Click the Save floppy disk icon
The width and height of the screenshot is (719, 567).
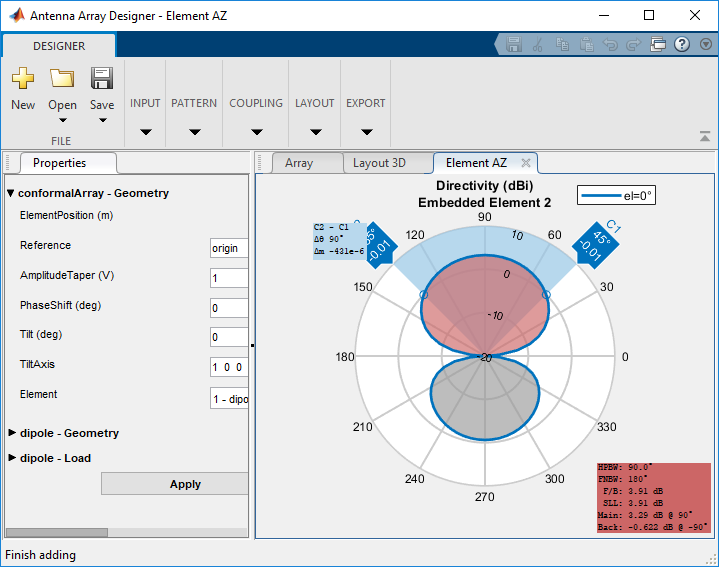pyautogui.click(x=102, y=80)
